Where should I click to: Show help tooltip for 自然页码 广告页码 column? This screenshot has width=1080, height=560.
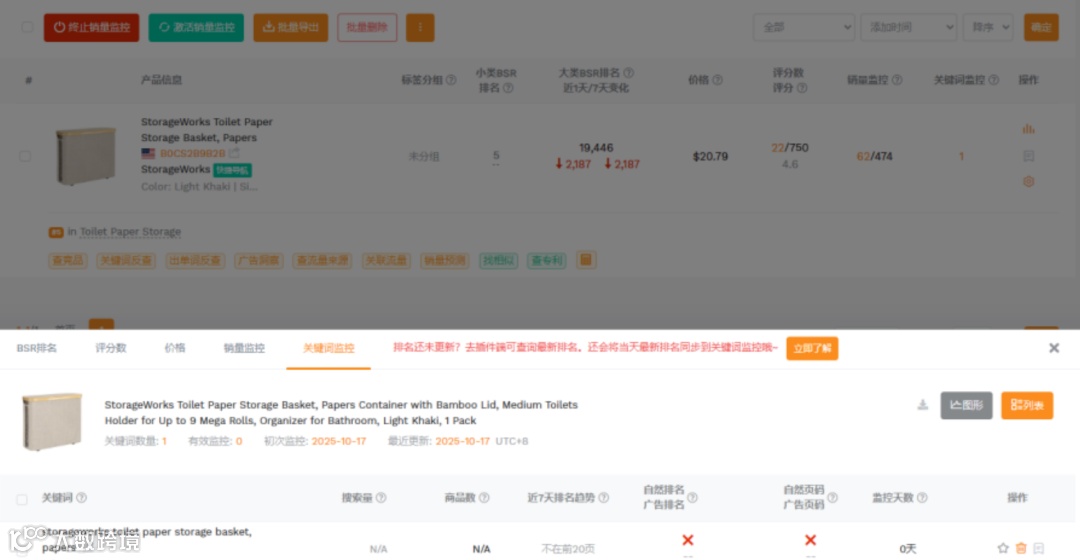click(832, 497)
